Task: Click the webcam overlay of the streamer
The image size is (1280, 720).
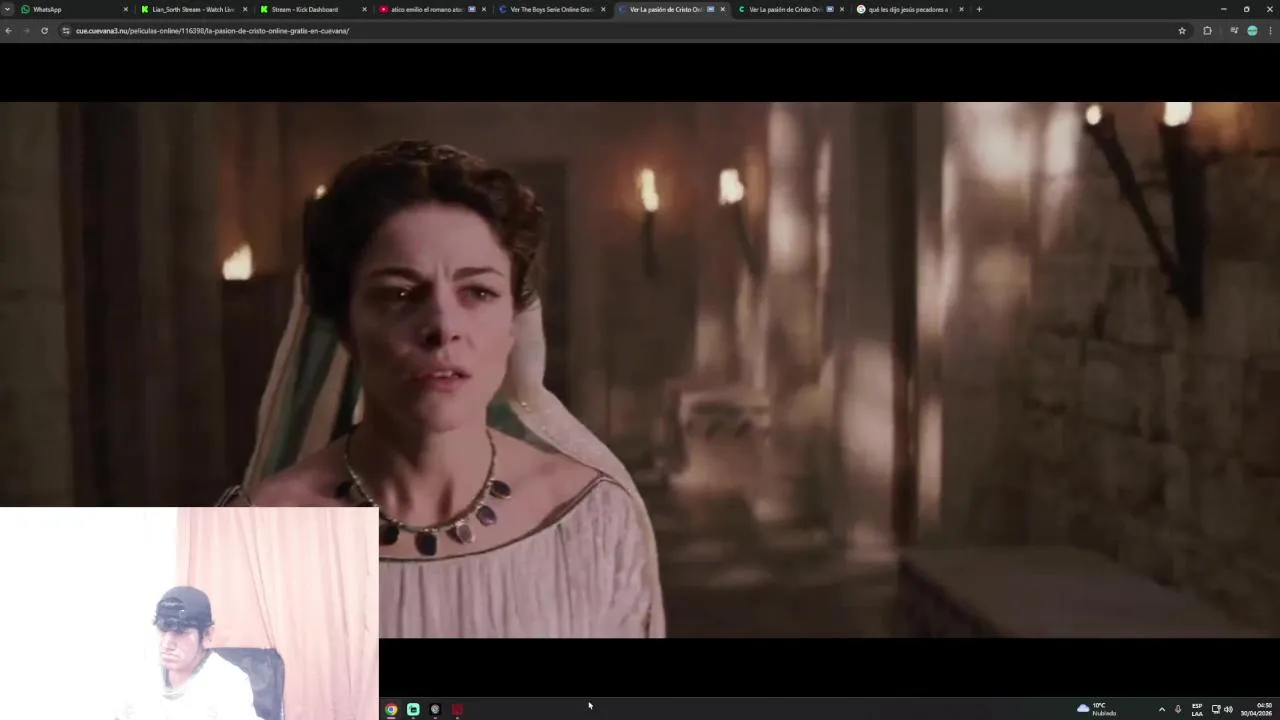Action: click(x=189, y=613)
